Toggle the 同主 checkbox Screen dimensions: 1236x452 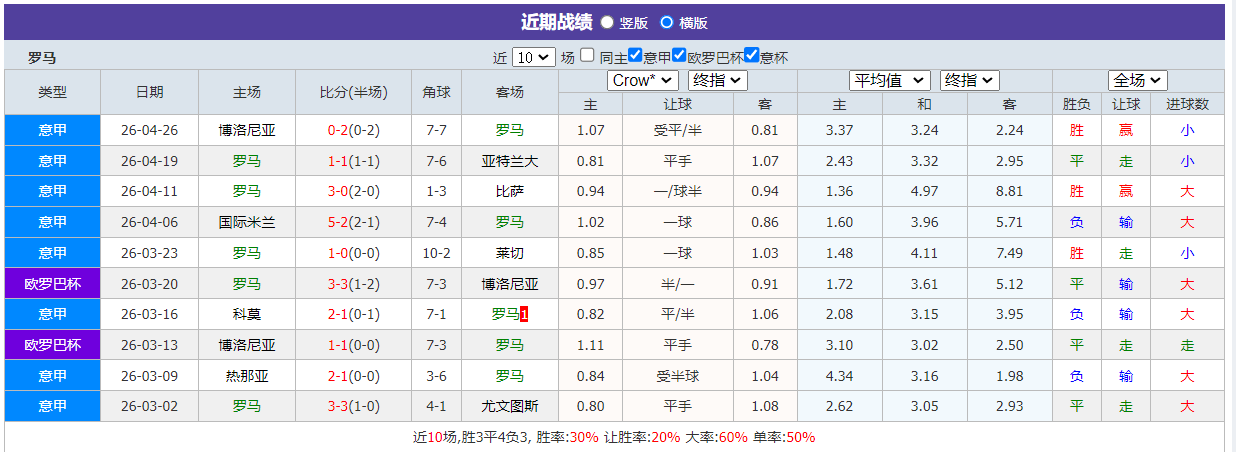click(588, 56)
